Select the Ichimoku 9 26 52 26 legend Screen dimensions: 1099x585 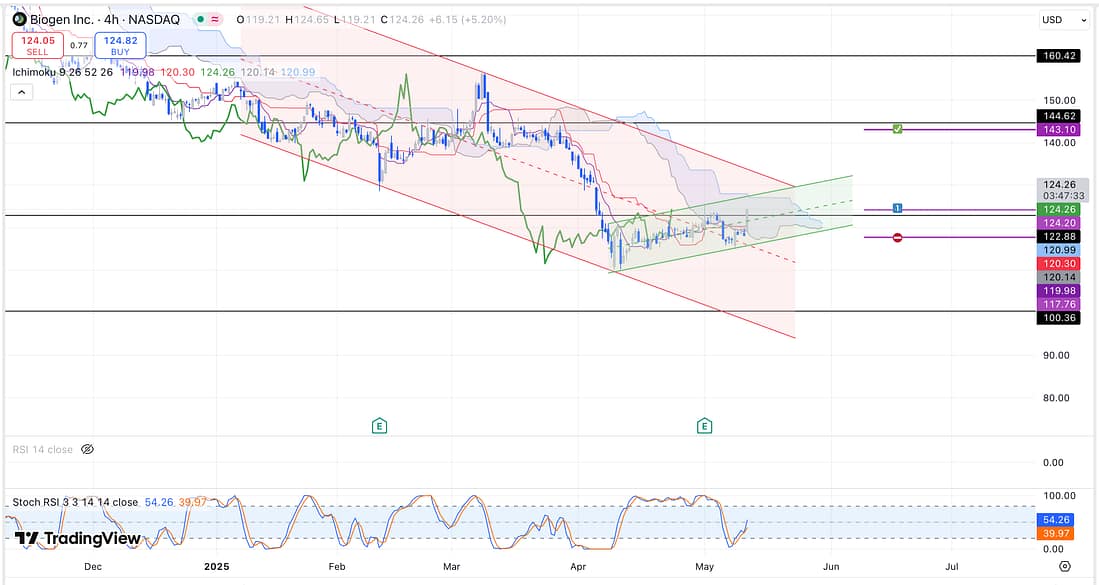point(63,72)
